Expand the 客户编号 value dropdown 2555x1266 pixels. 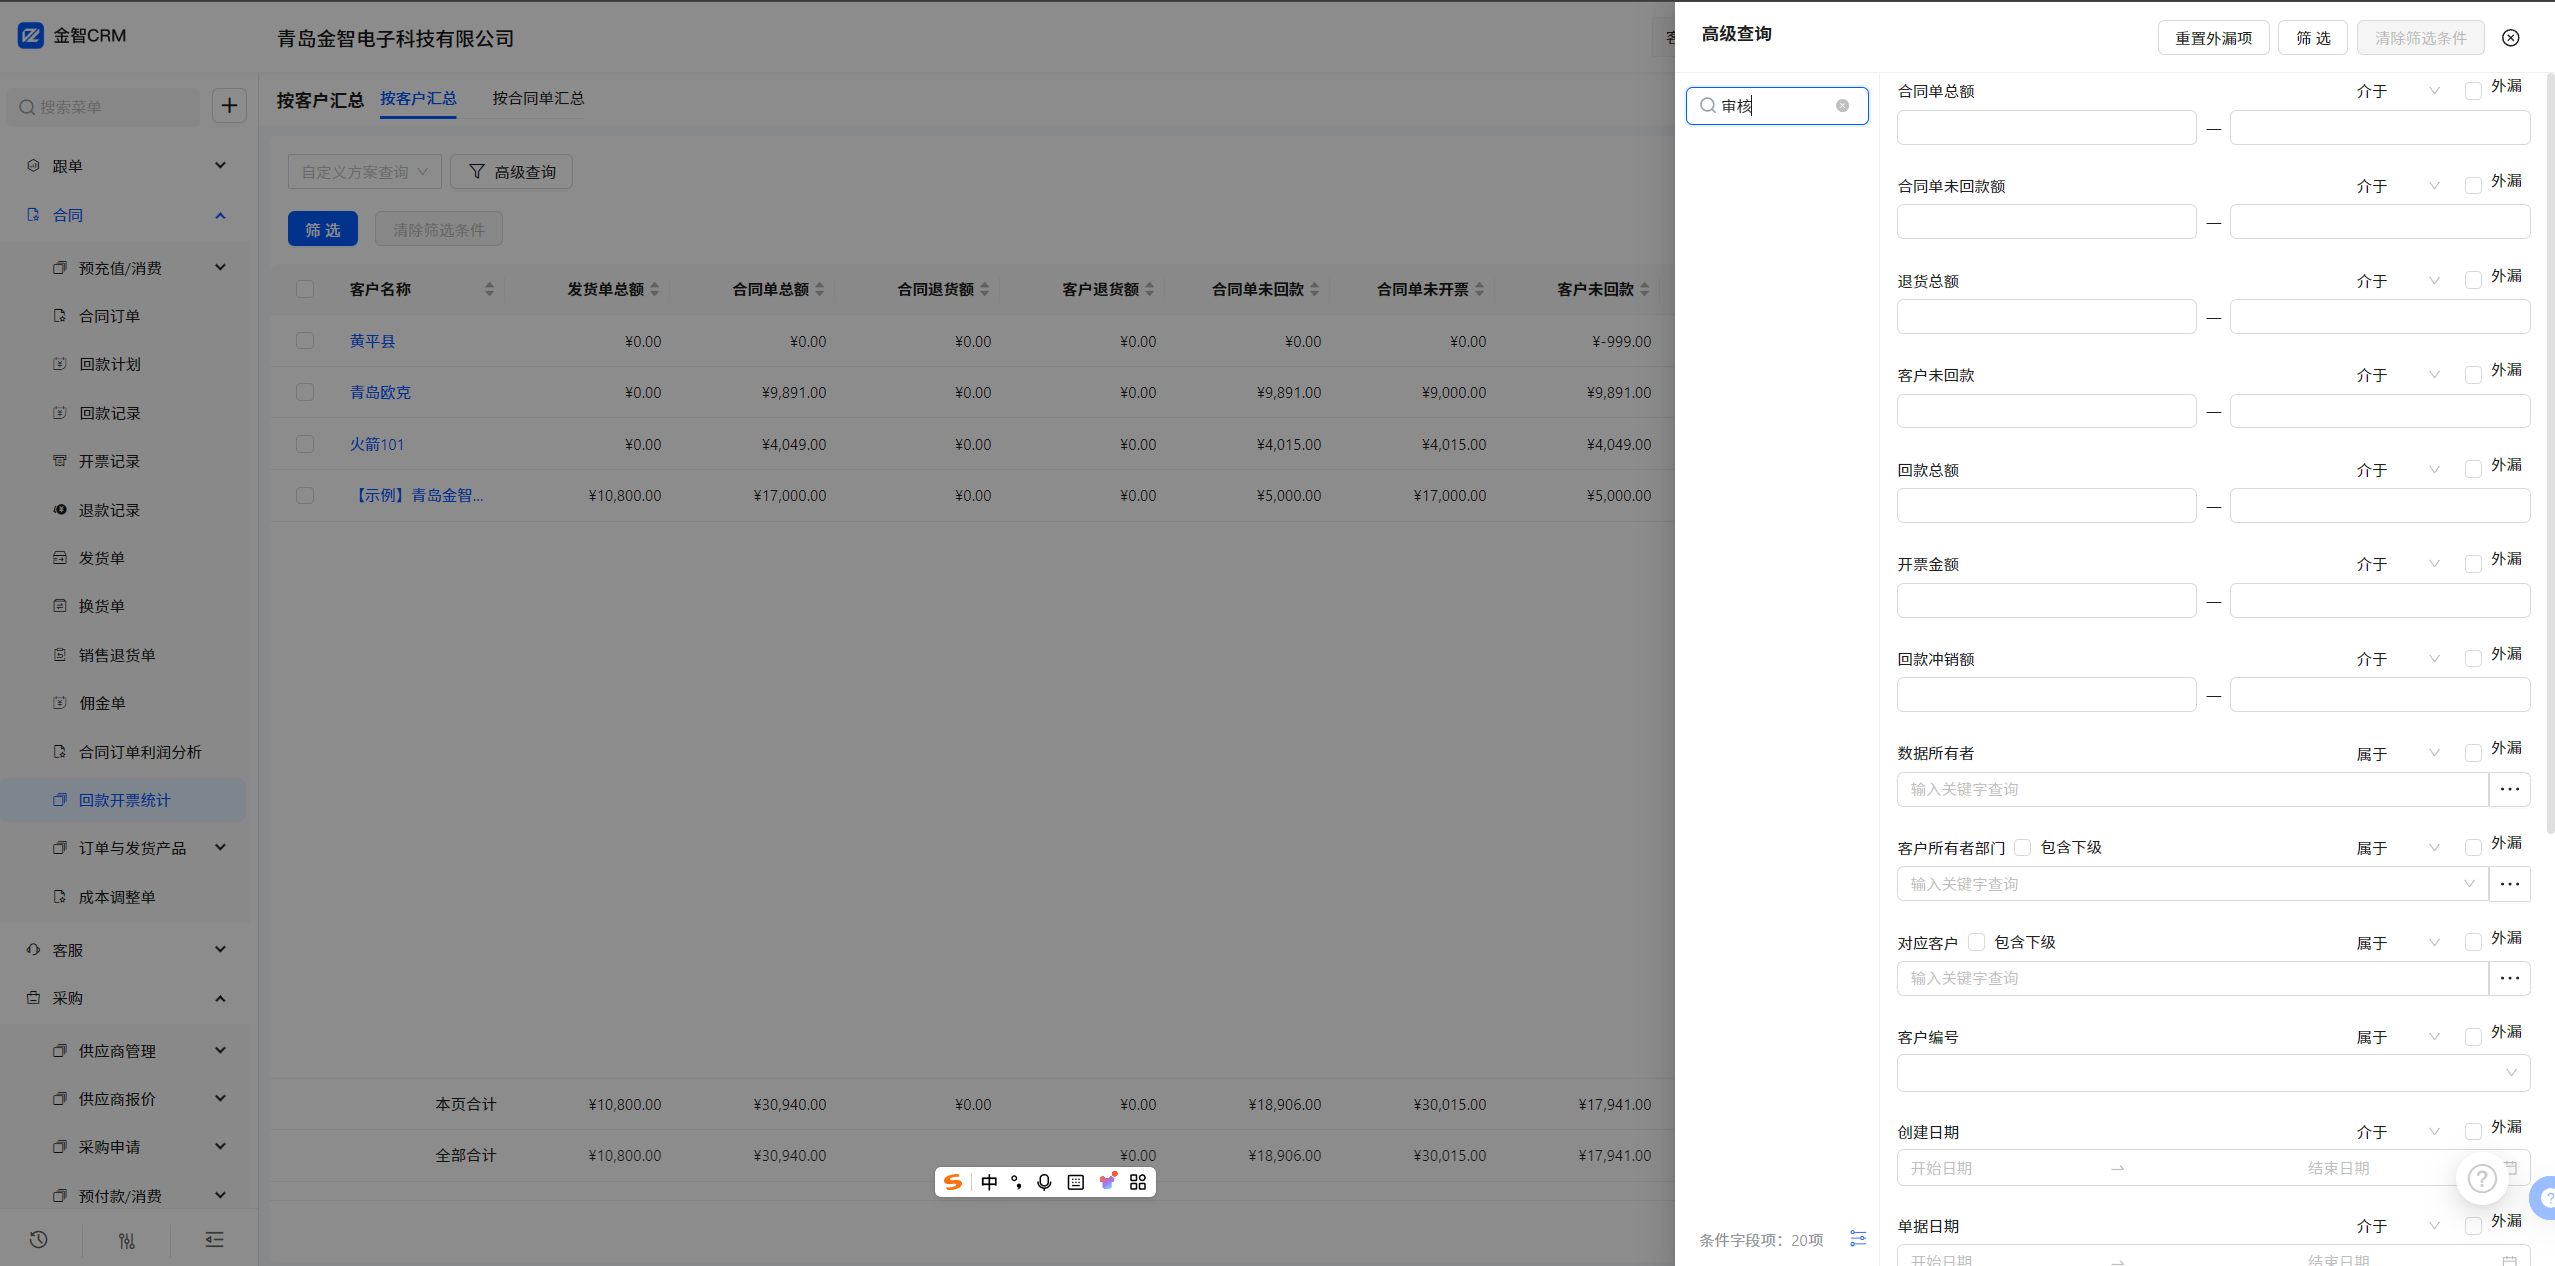(x=2213, y=1073)
